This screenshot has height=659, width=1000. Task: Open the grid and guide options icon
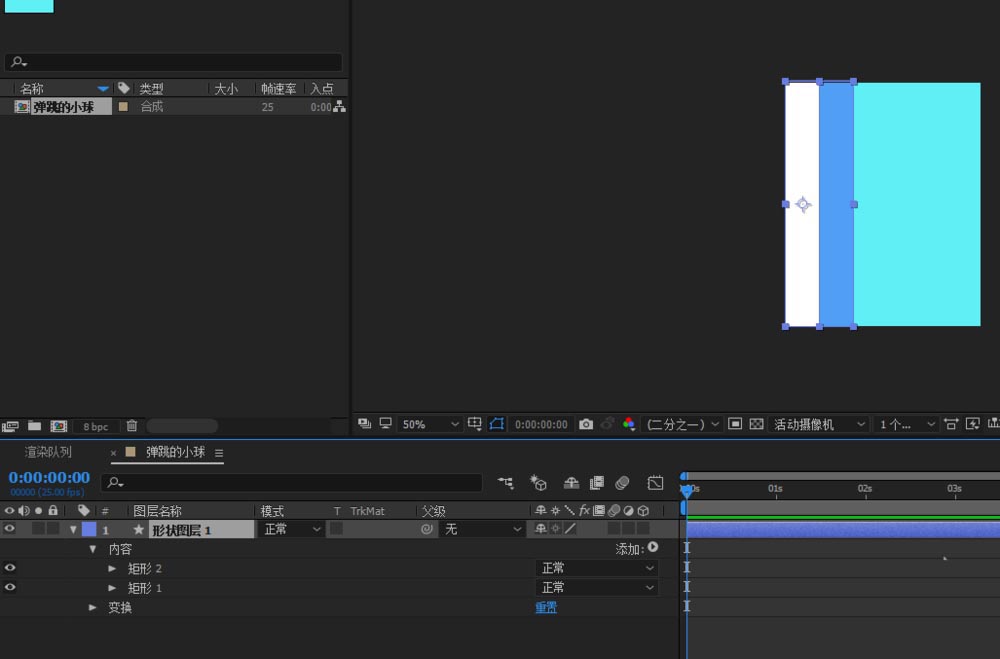click(x=474, y=424)
